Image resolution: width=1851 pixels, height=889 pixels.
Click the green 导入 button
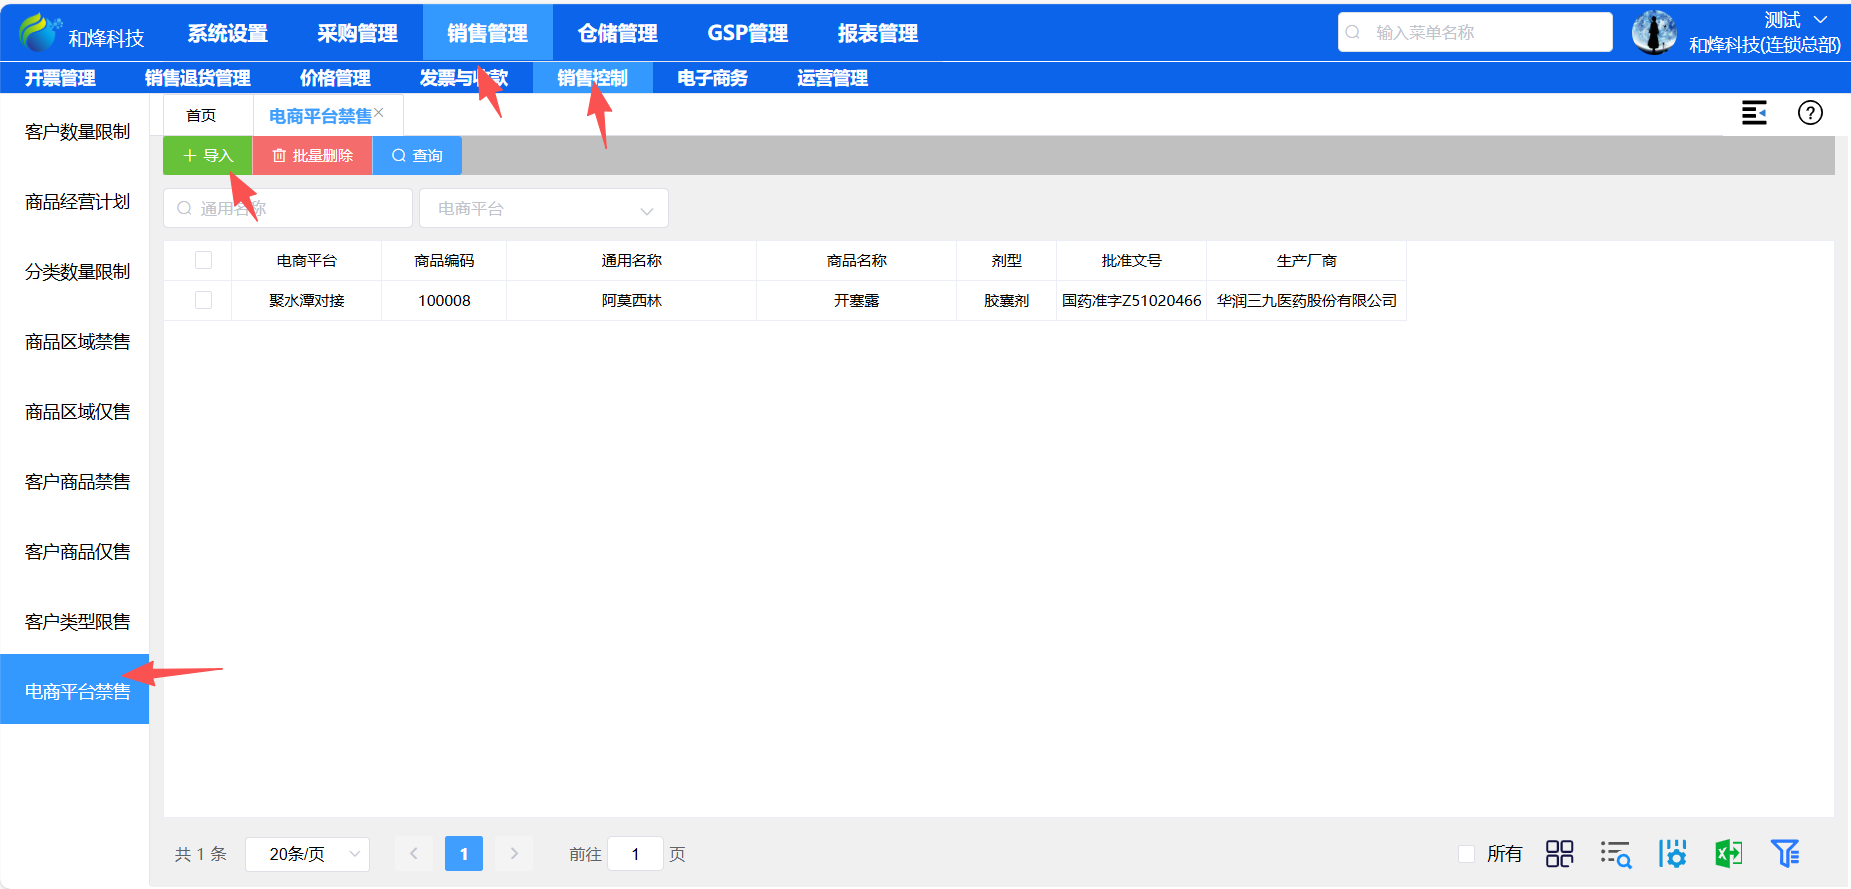pyautogui.click(x=208, y=155)
